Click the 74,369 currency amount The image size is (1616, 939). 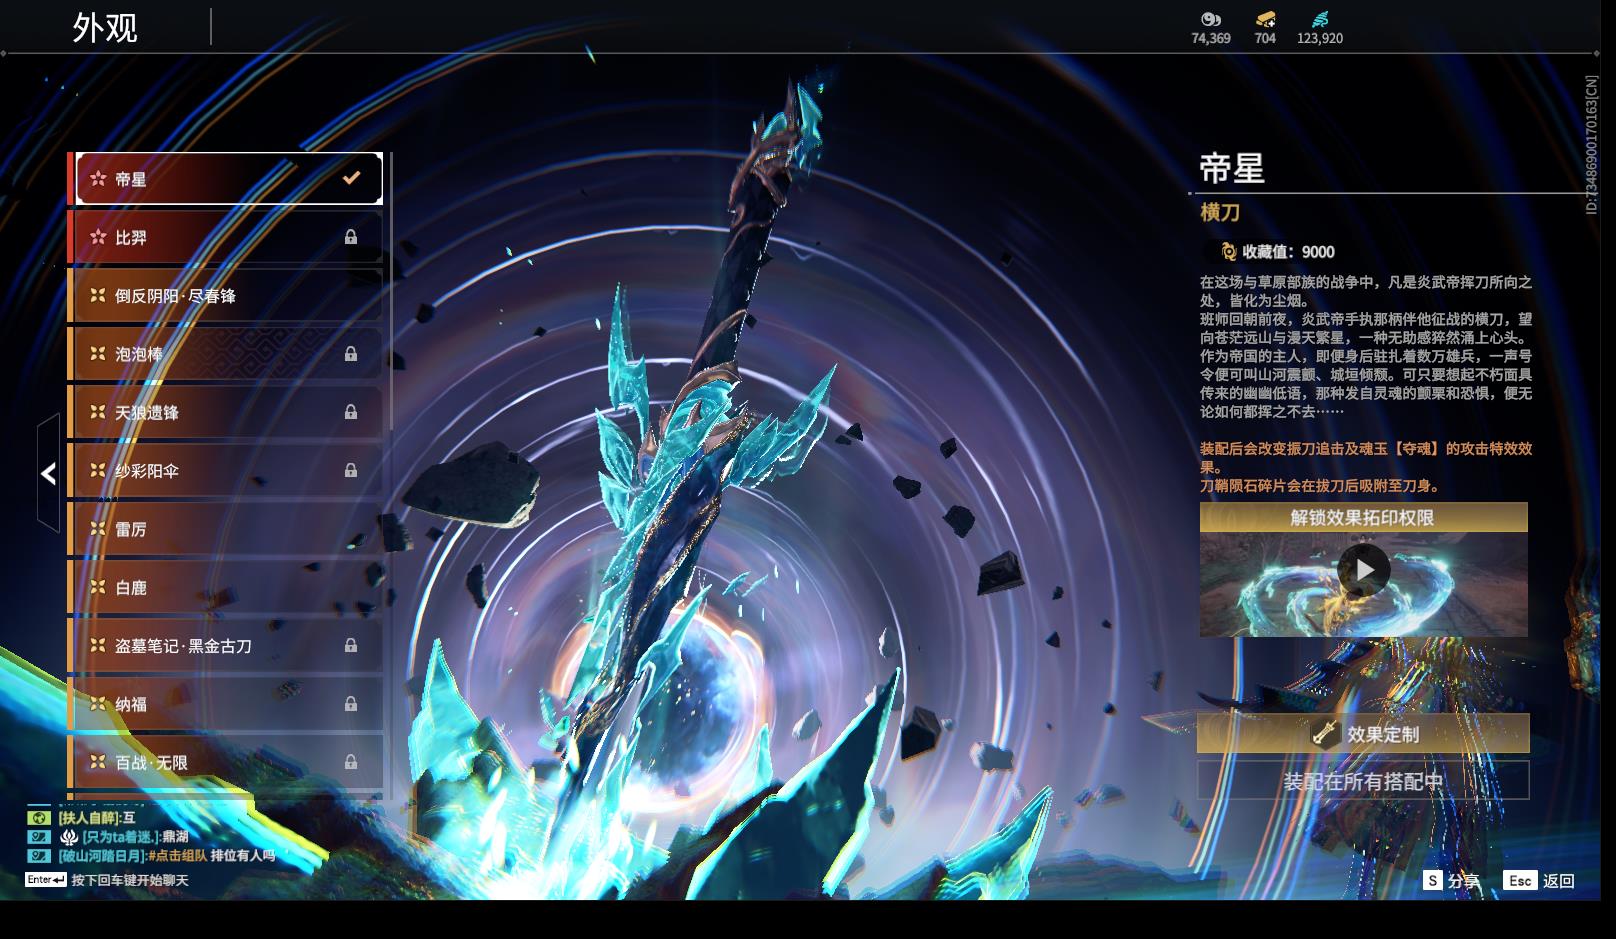coord(1211,38)
